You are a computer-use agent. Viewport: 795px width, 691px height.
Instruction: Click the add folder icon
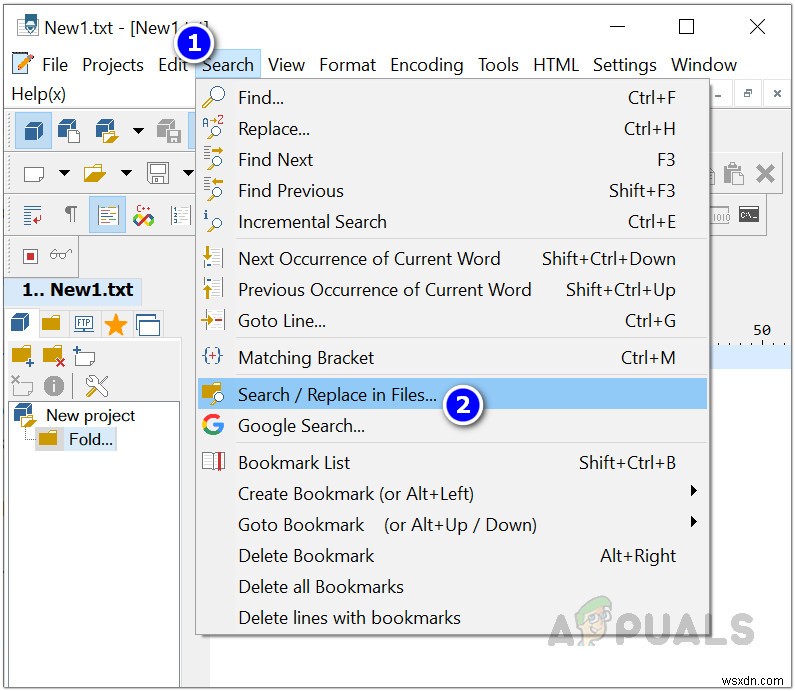pos(23,356)
